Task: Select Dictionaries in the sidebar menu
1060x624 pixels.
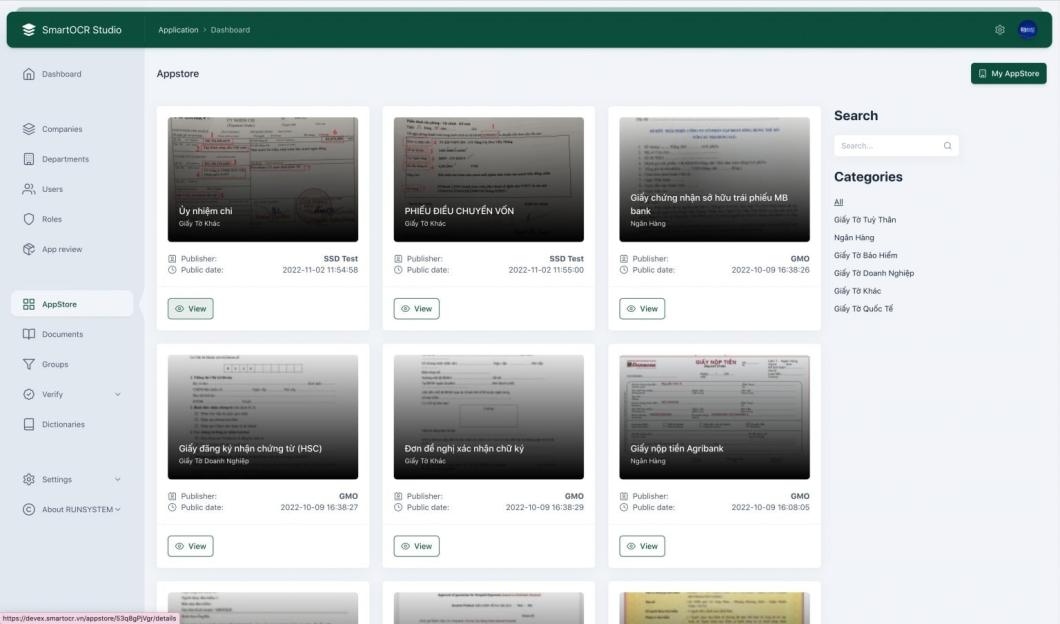Action: 63,424
